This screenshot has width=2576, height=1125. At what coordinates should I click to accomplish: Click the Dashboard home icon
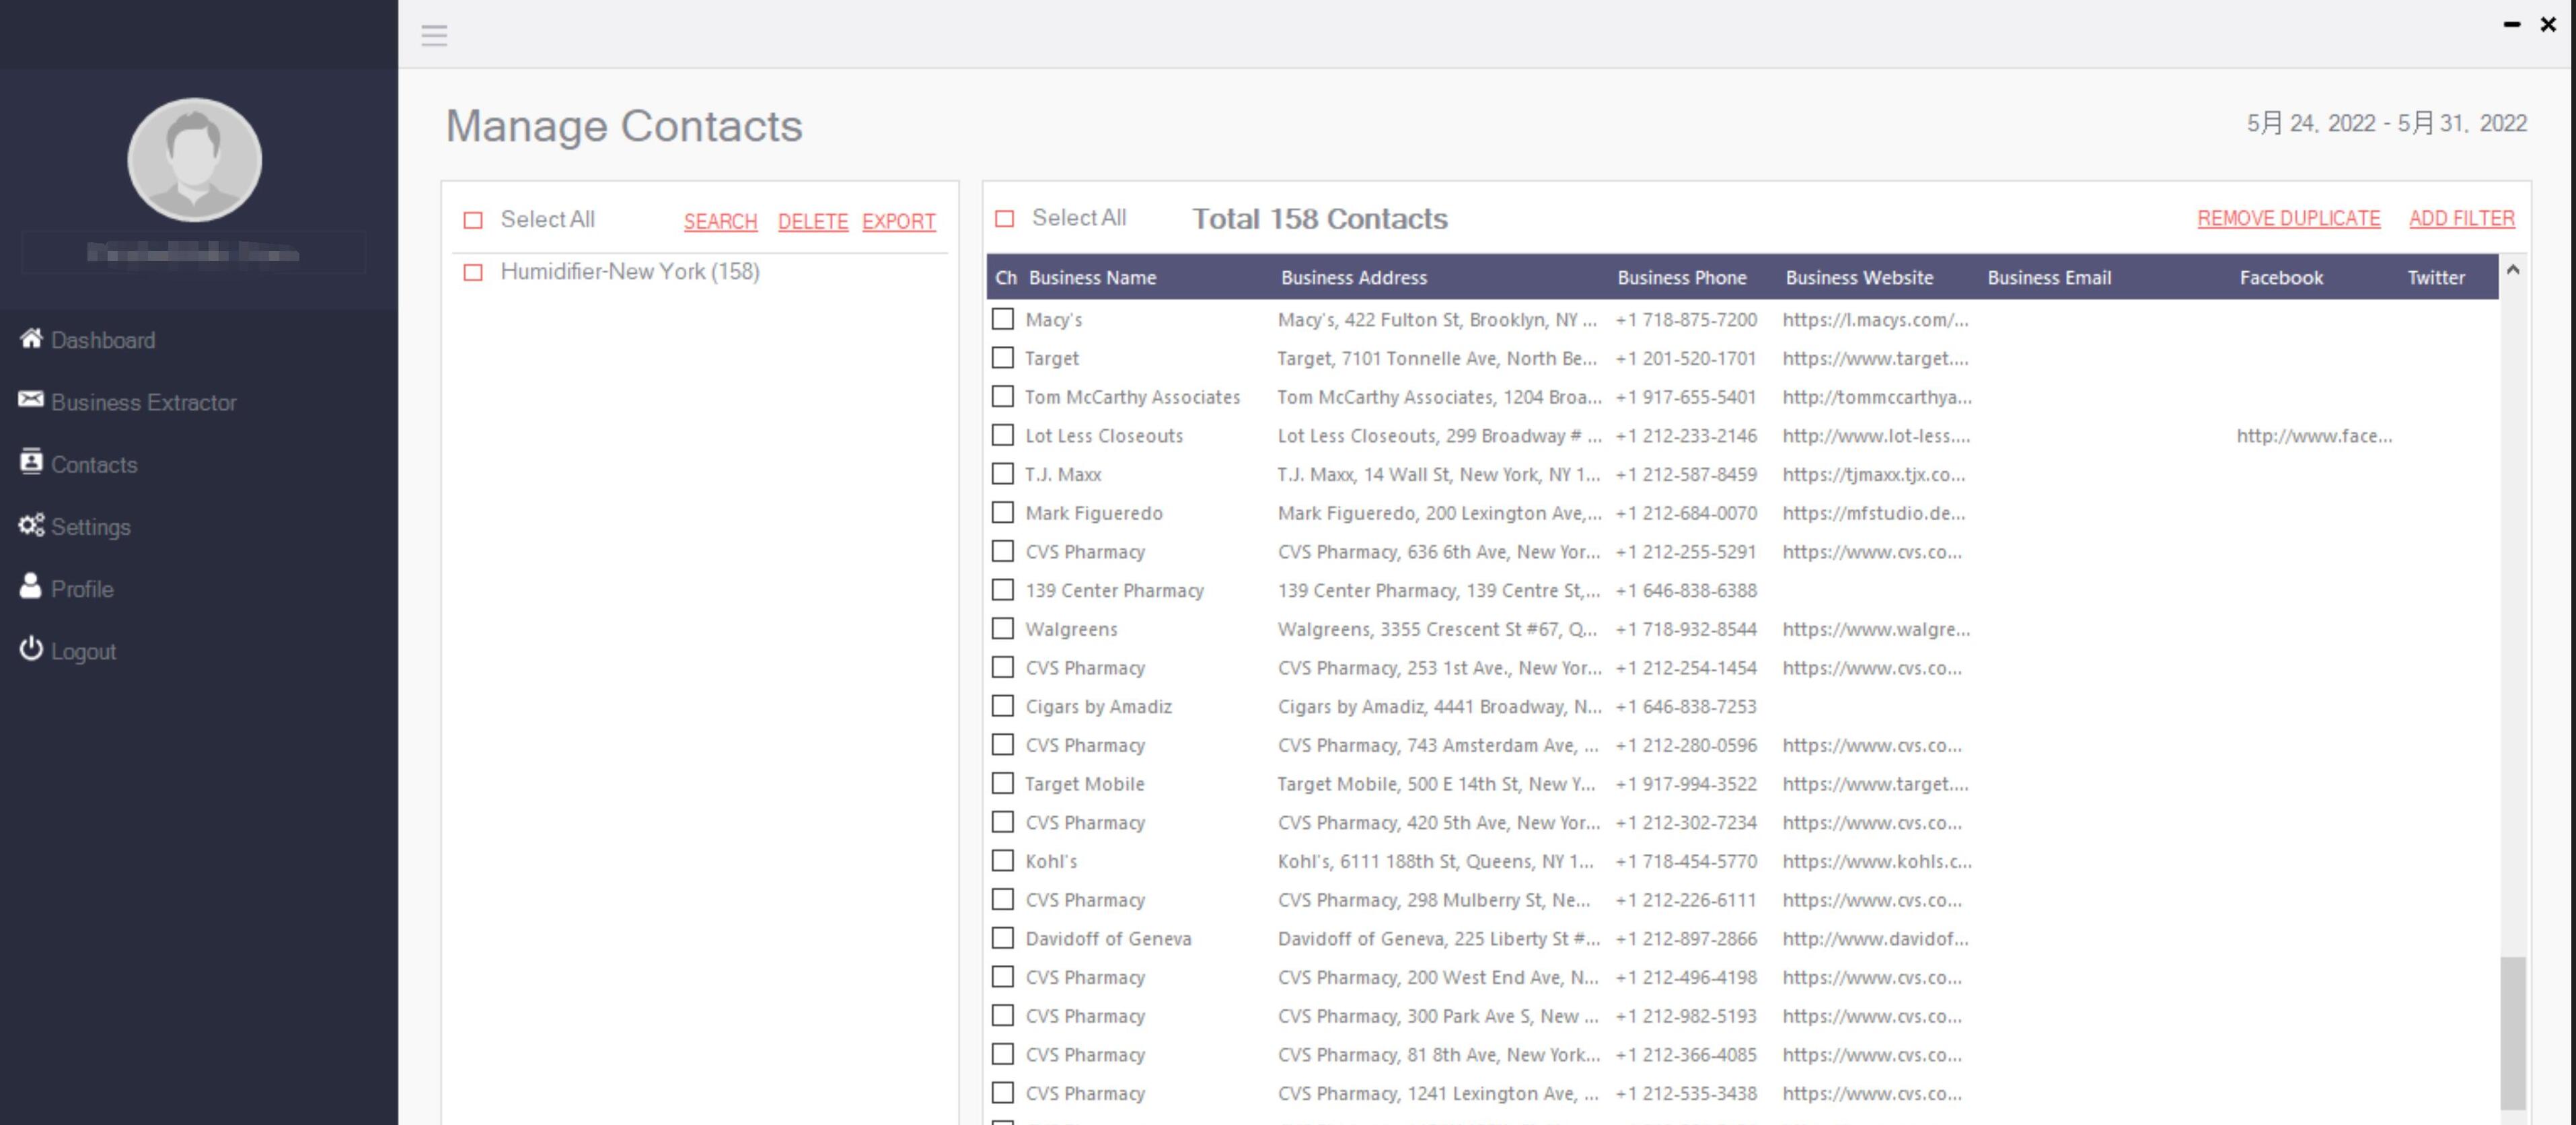31,339
